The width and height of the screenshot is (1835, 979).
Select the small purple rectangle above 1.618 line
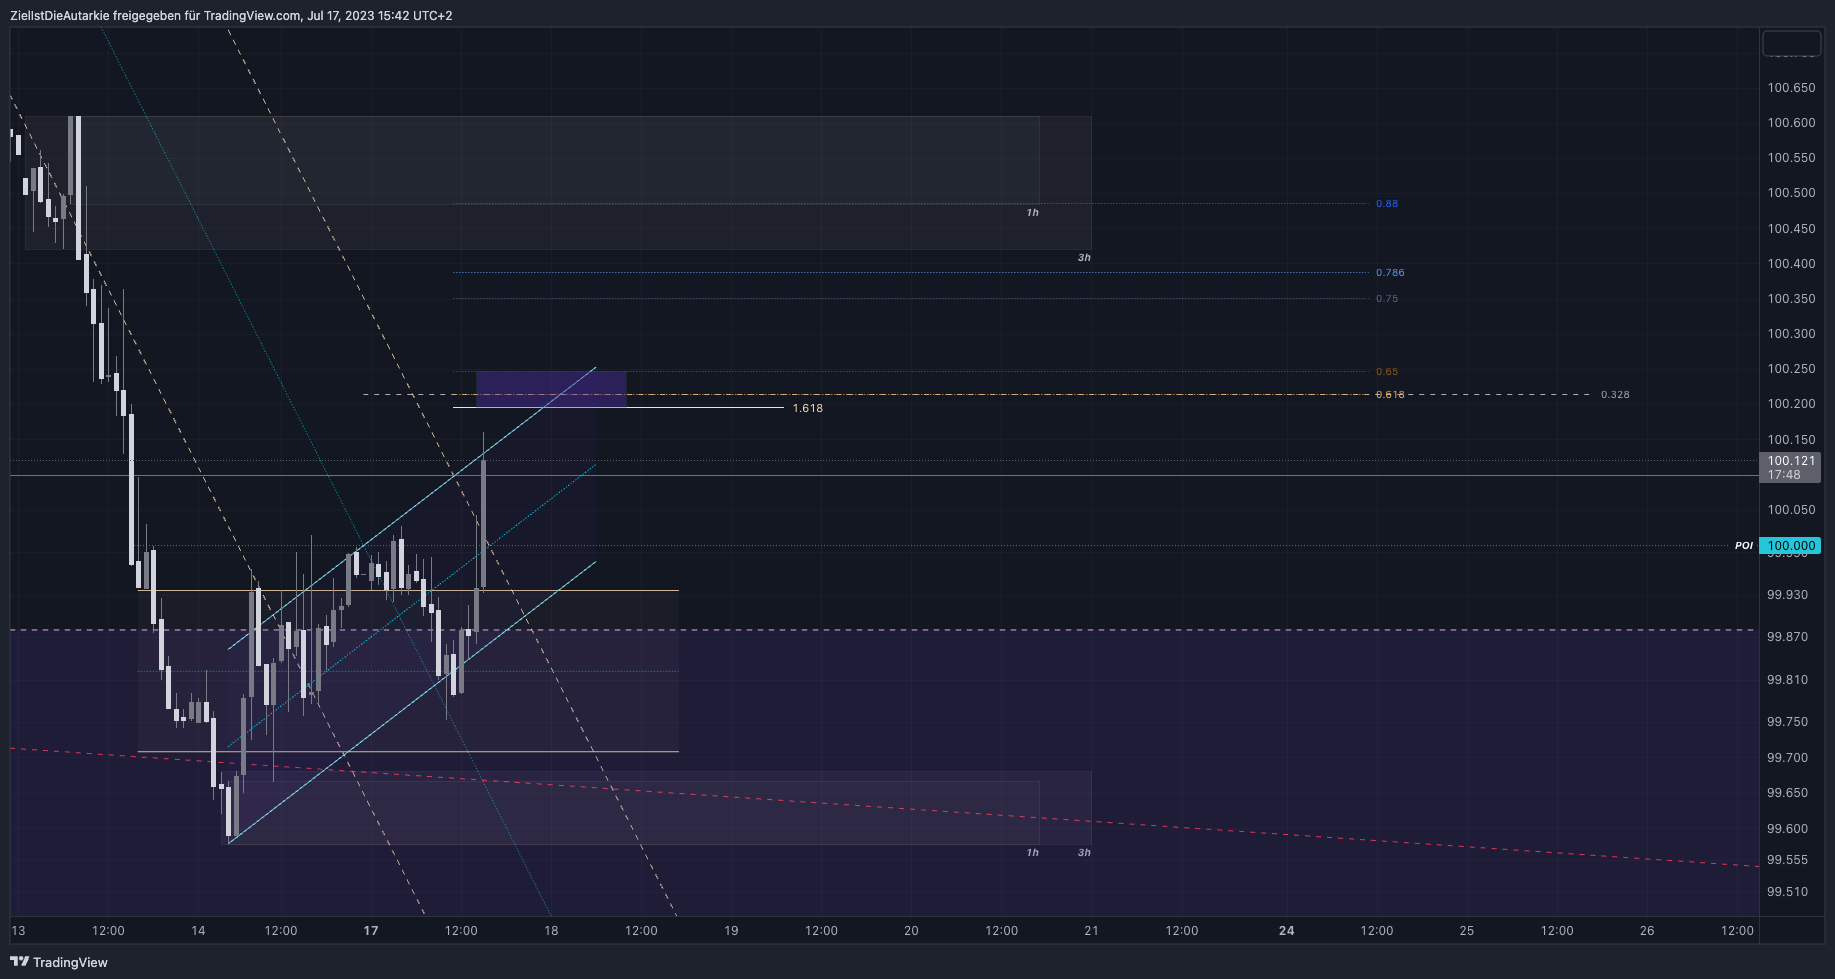point(551,389)
